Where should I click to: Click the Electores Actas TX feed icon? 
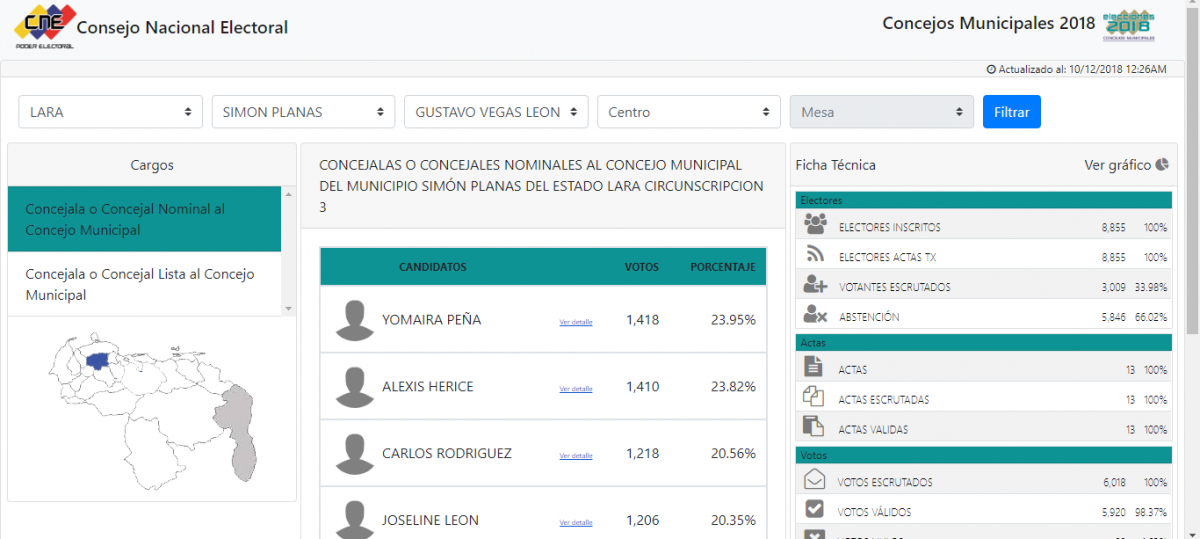pyautogui.click(x=814, y=255)
